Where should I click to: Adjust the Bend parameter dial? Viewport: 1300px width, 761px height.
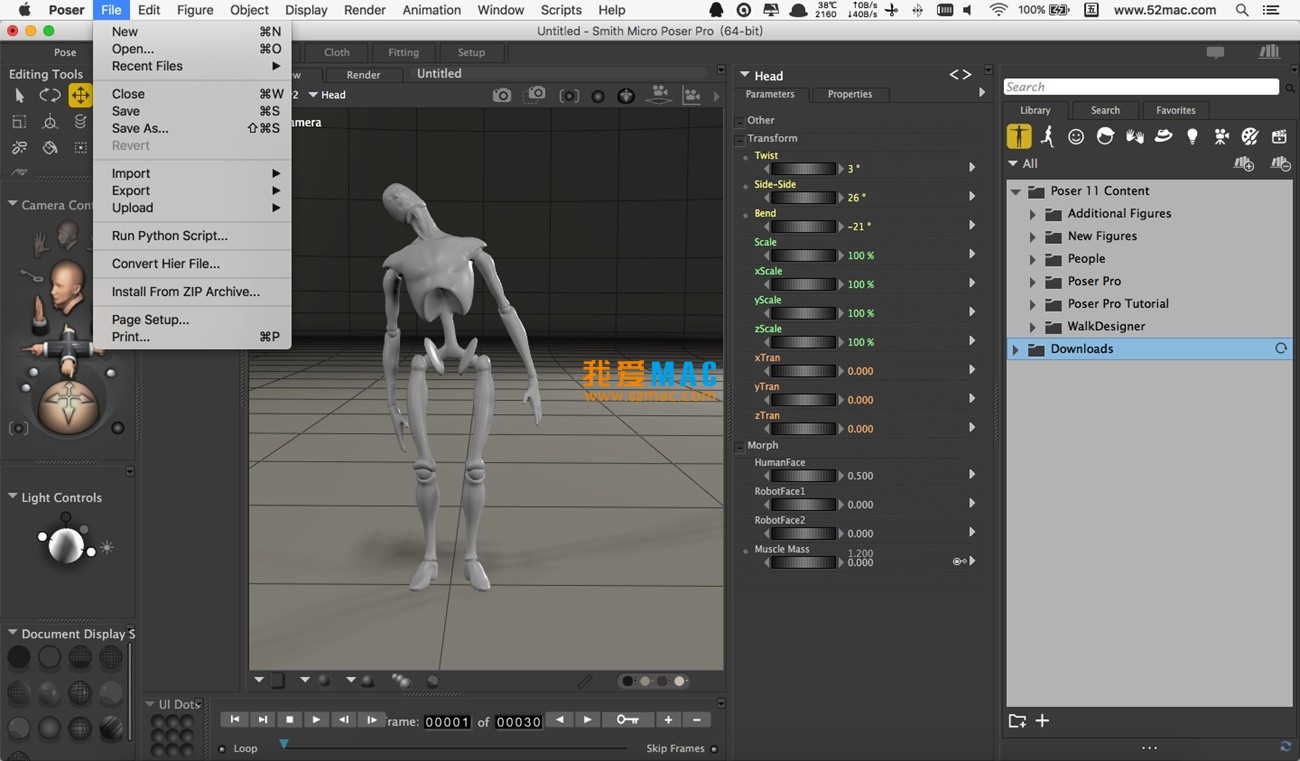[x=802, y=227]
